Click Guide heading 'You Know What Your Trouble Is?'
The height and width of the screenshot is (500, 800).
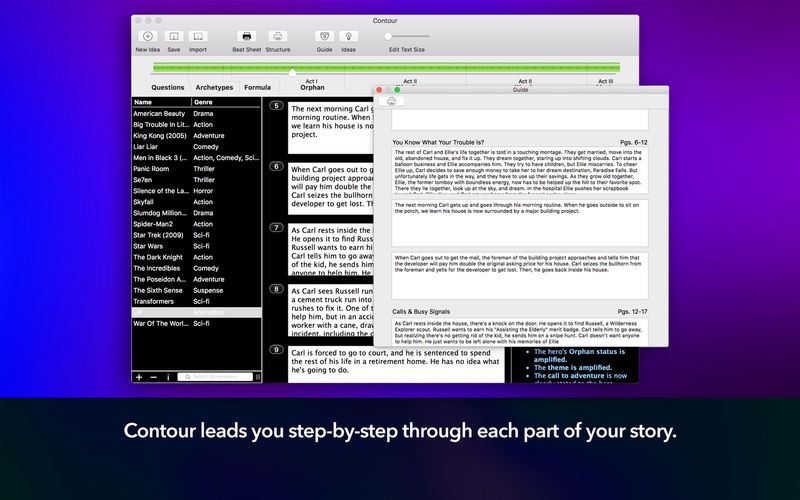(438, 142)
